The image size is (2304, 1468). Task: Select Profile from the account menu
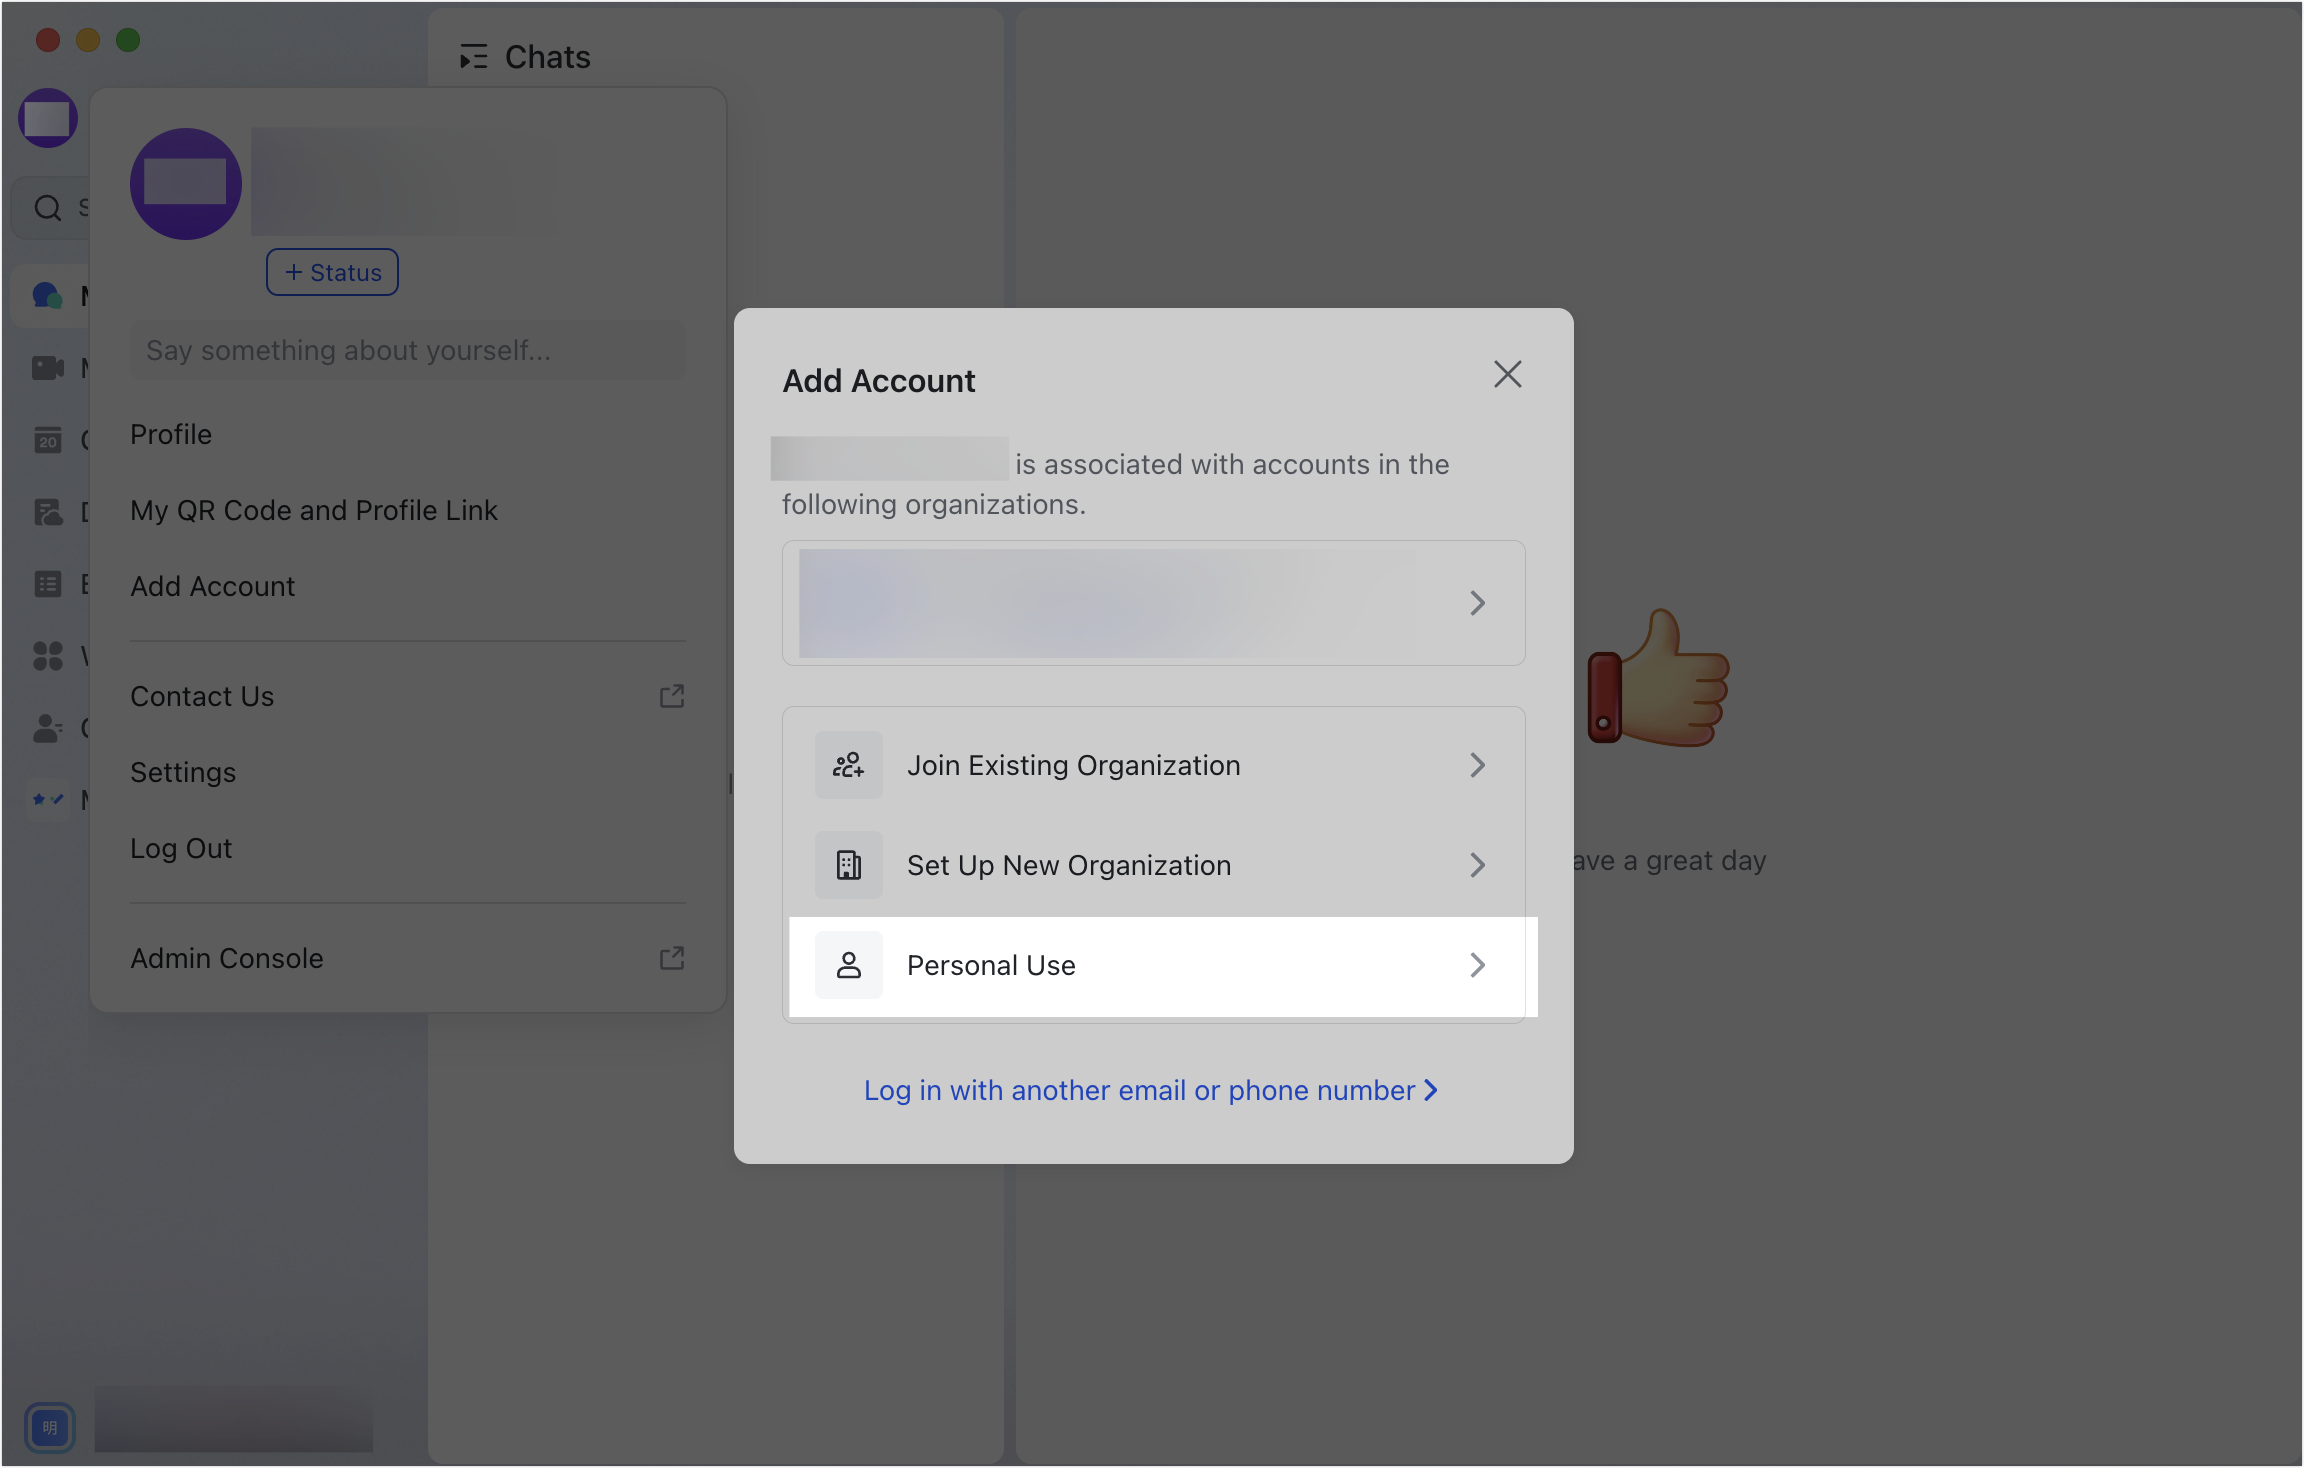pyautogui.click(x=171, y=434)
